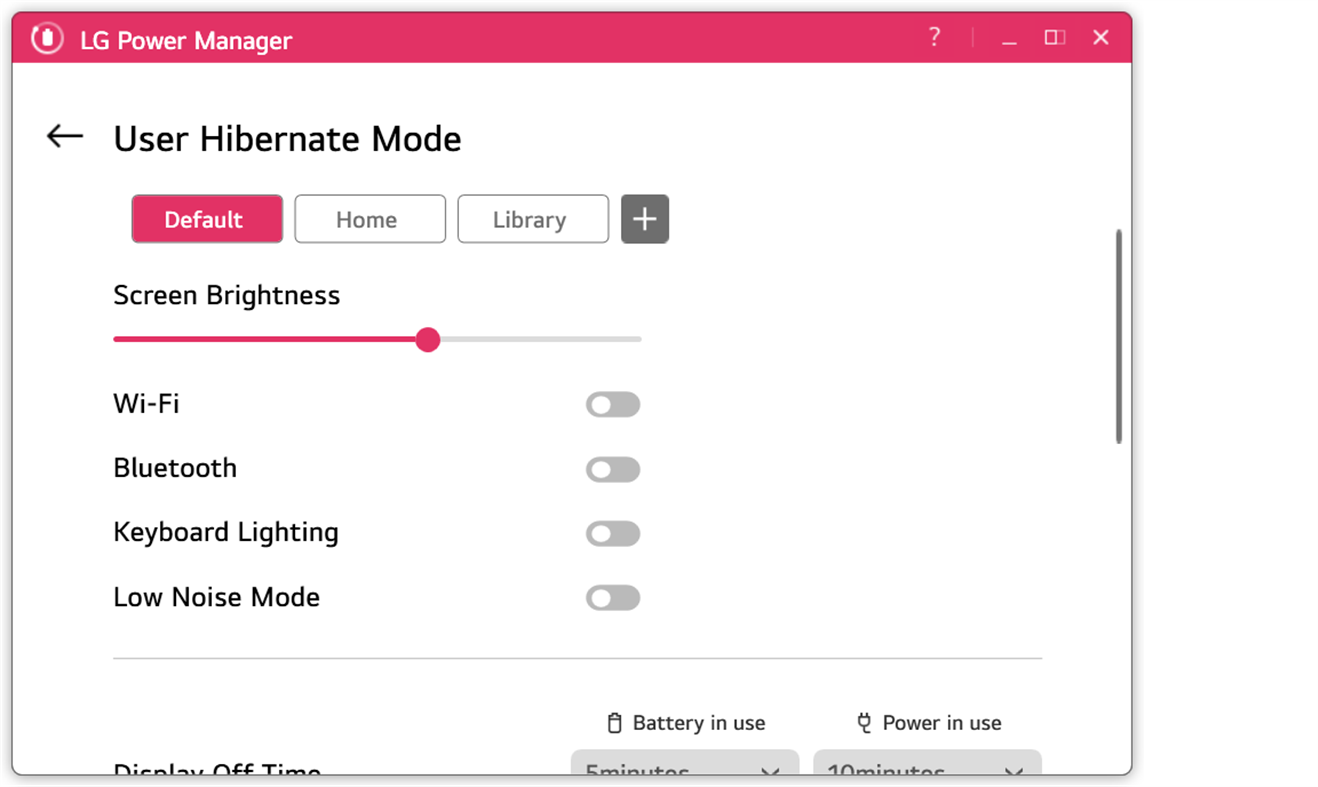Select the Library profile
1318x787 pixels.
[x=533, y=219]
